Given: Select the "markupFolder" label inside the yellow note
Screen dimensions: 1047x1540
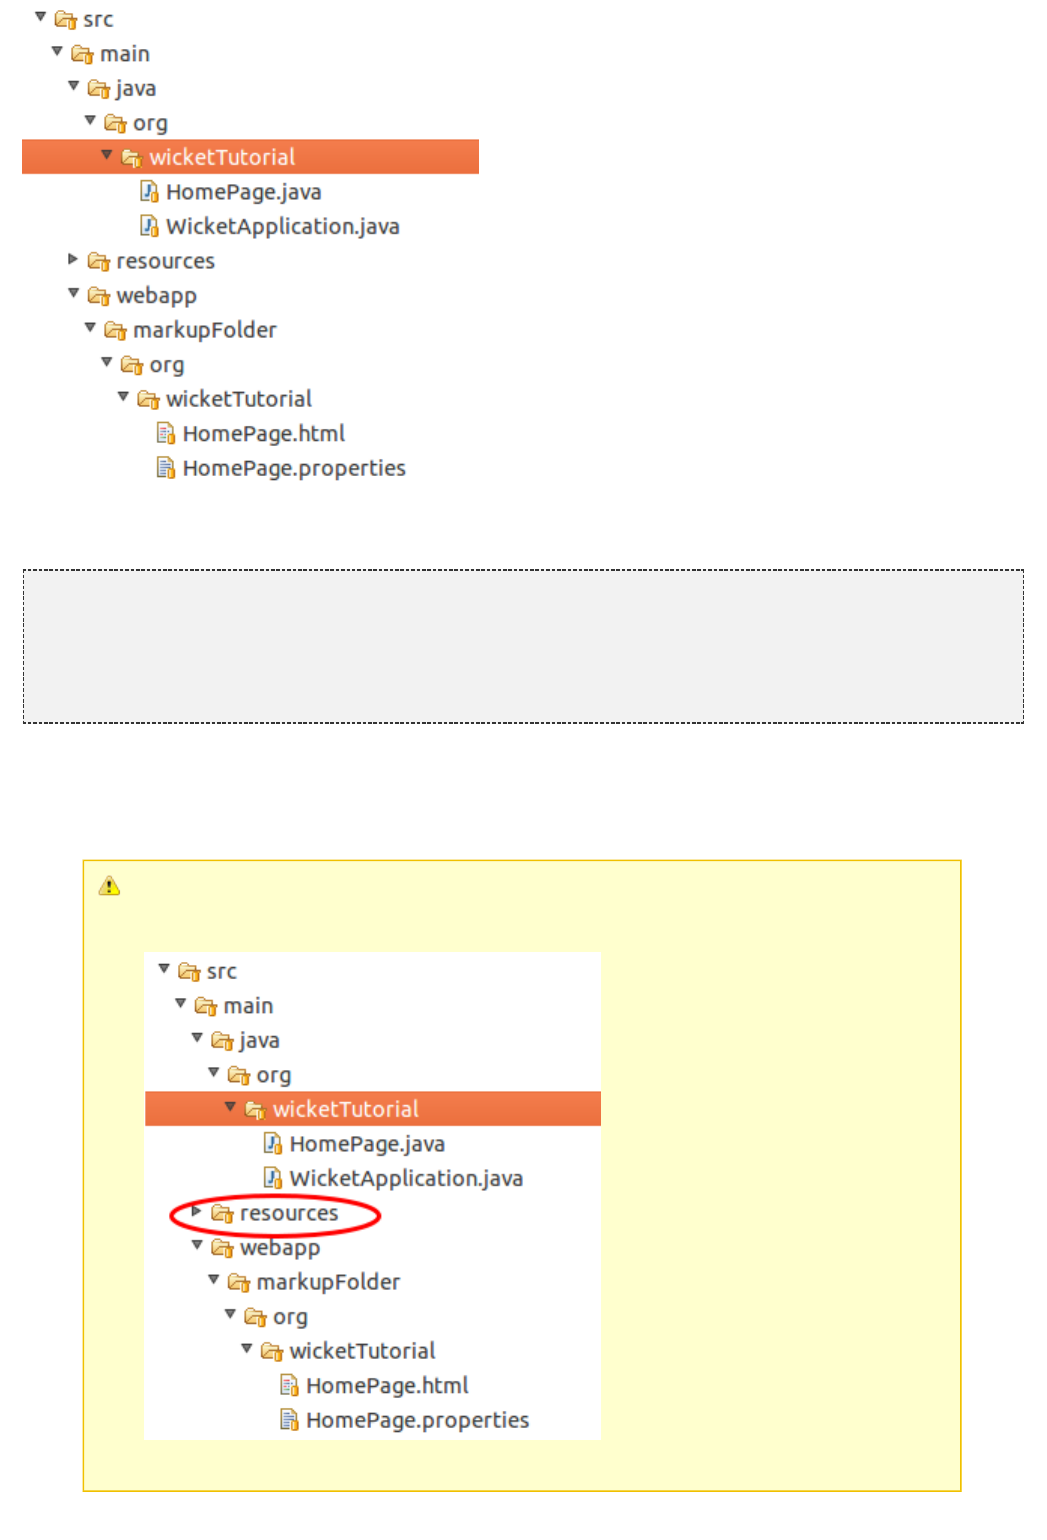Looking at the screenshot, I should (328, 1283).
